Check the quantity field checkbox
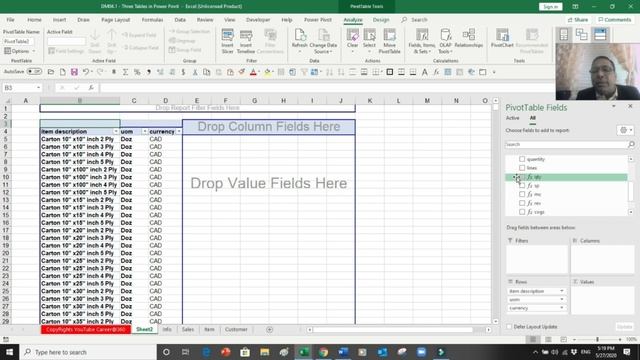This screenshot has width=640, height=360. 522,159
